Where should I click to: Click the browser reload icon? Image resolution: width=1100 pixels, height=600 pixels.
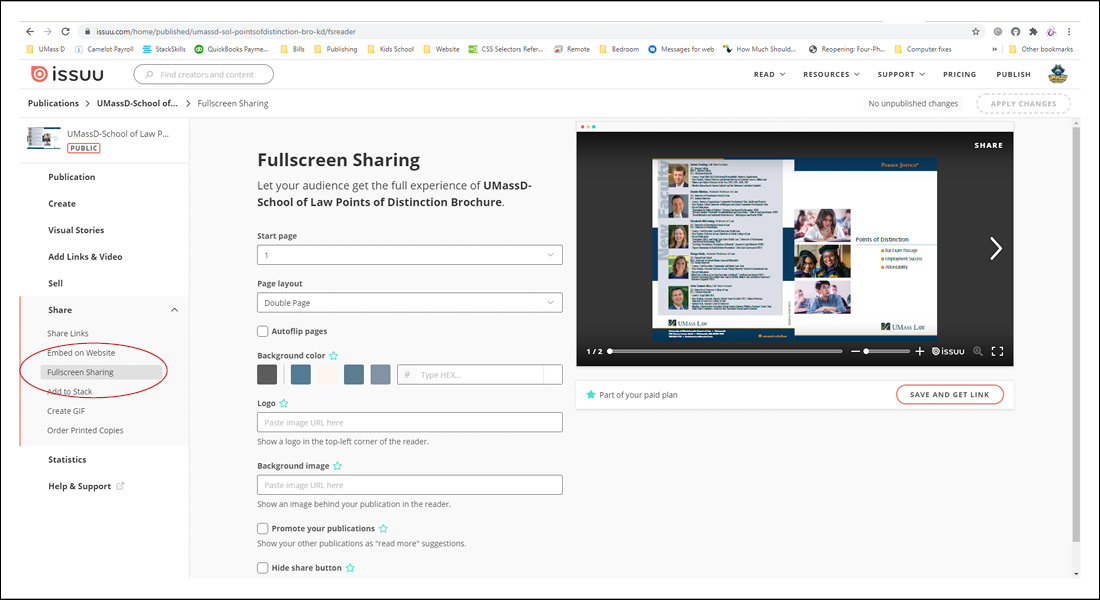(x=66, y=31)
